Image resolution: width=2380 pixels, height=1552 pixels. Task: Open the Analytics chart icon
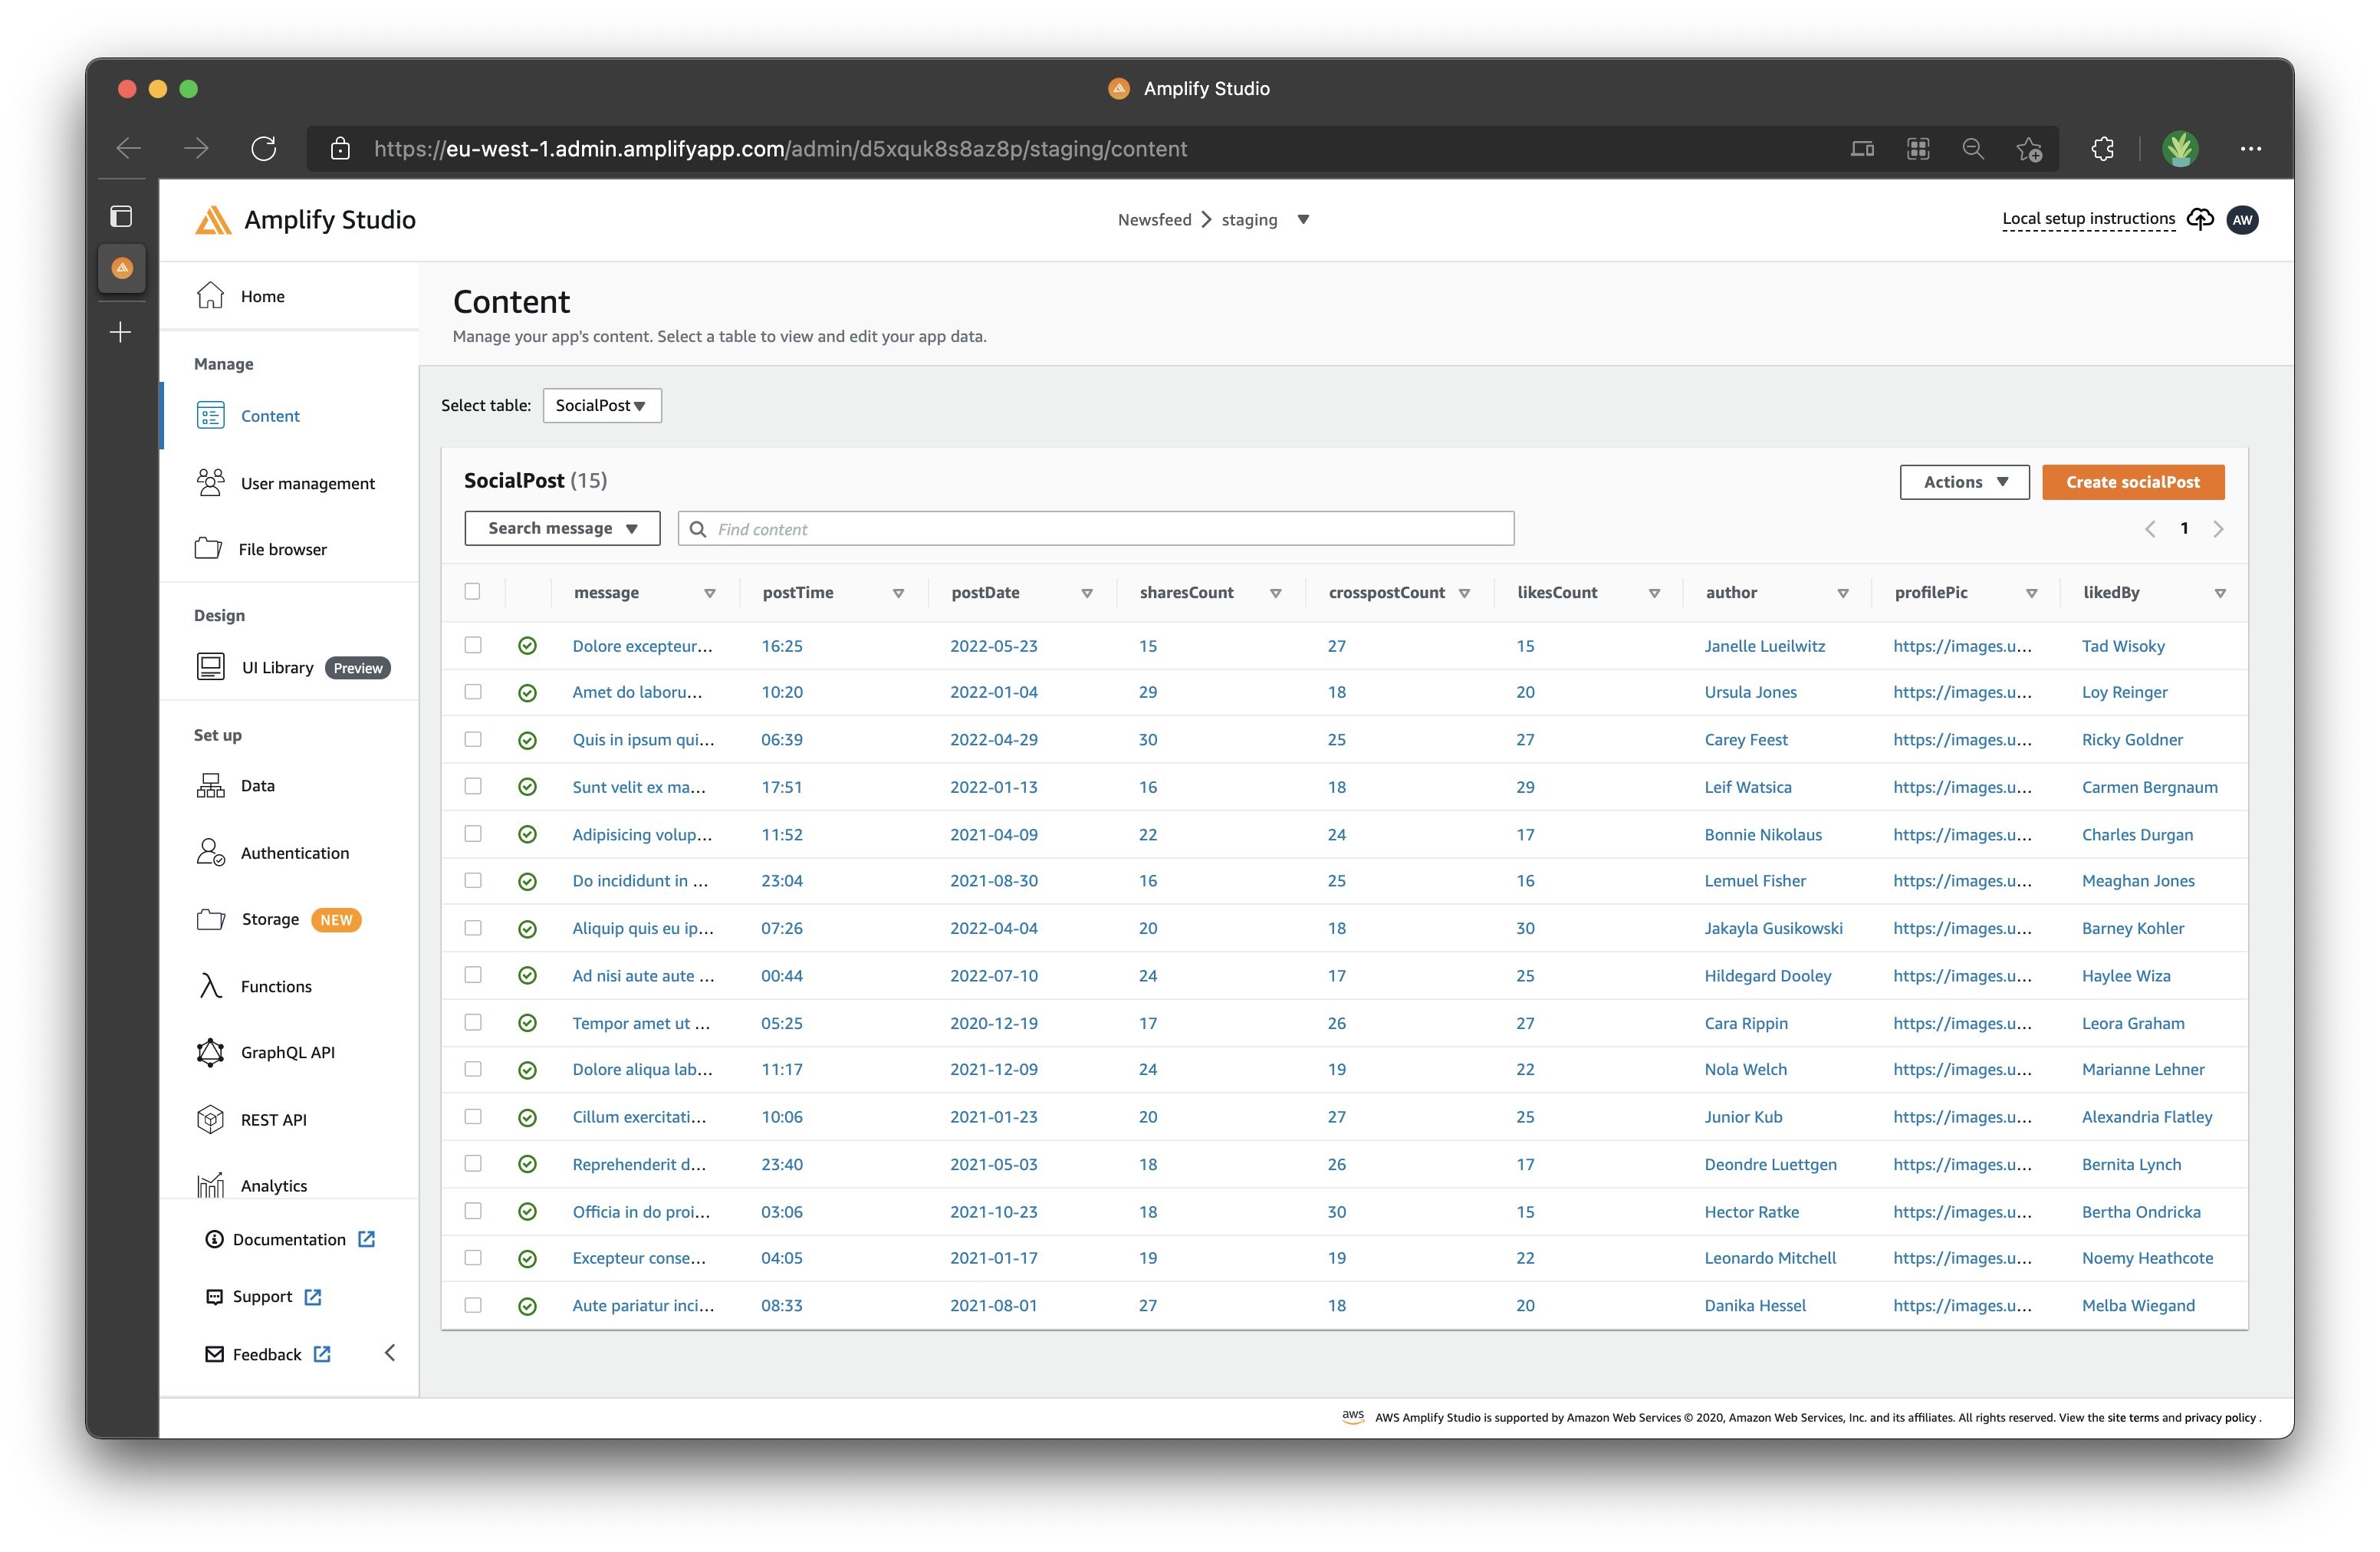pyautogui.click(x=210, y=1185)
